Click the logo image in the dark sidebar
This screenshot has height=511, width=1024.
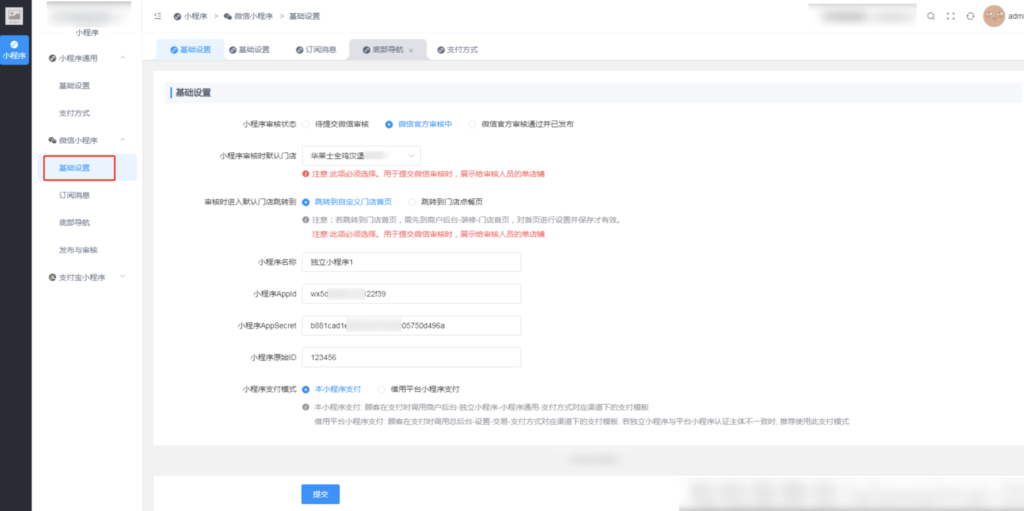coord(14,16)
